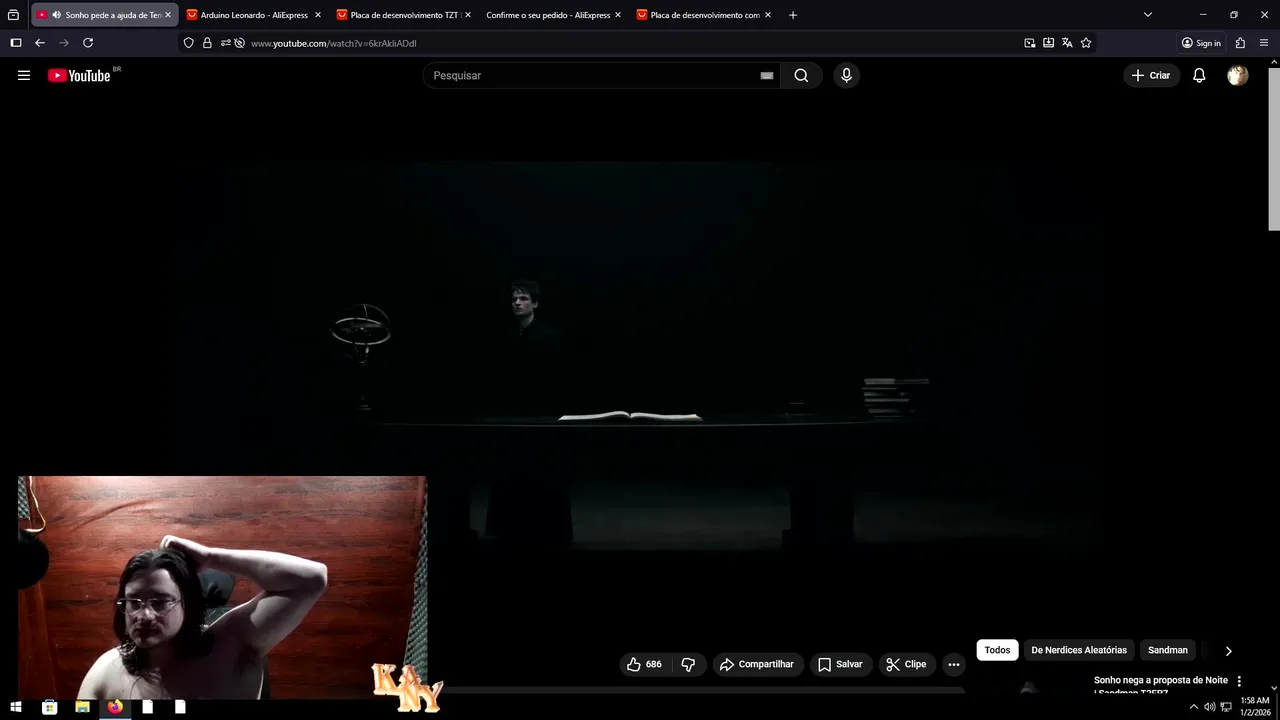Open the Firefox View tab icon
Image resolution: width=1280 pixels, height=720 pixels.
point(13,15)
